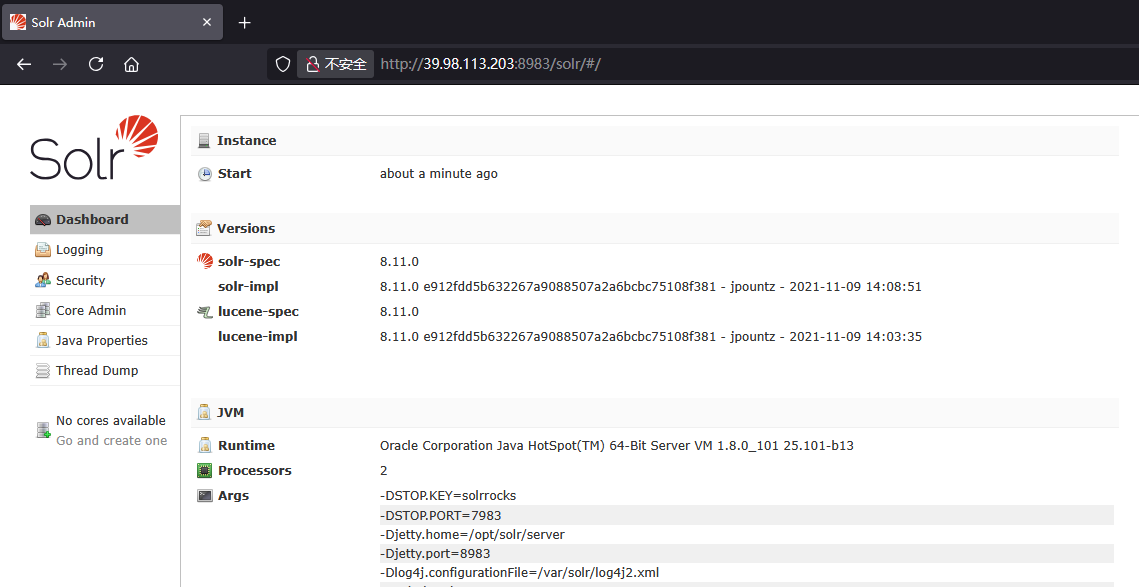
Task: Click the Instance section server icon
Action: click(x=204, y=141)
